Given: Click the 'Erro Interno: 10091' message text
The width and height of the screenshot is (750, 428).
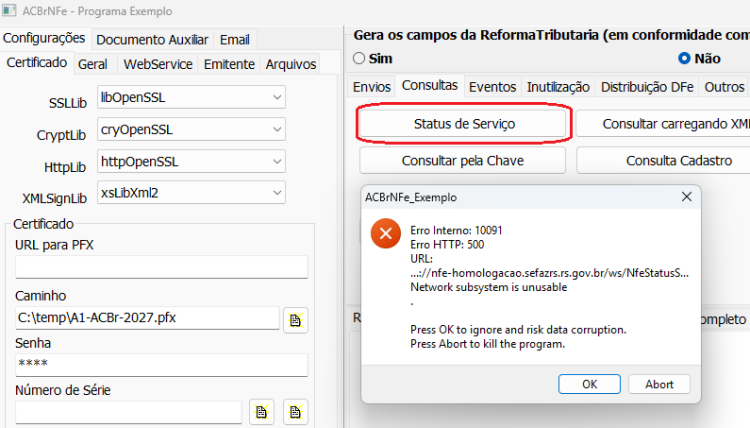Looking at the screenshot, I should coord(456,230).
